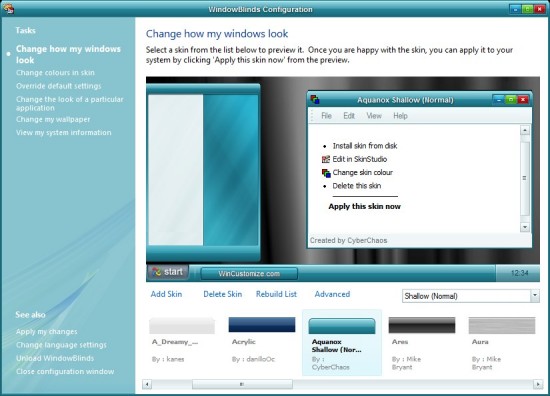Viewport: 550px width, 396px height.
Task: Select Change colours in skin task
Action: (55, 73)
